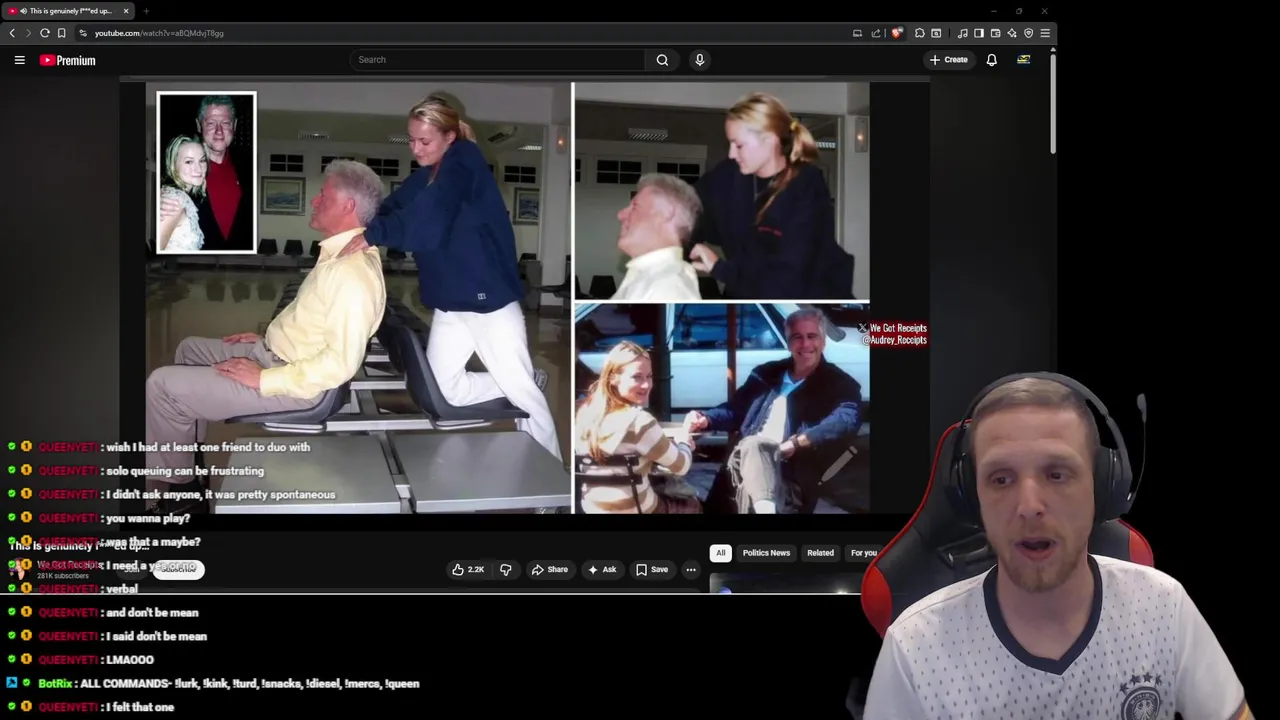The width and height of the screenshot is (1280, 720).
Task: Open browser extensions puzzle icon
Action: tap(920, 33)
